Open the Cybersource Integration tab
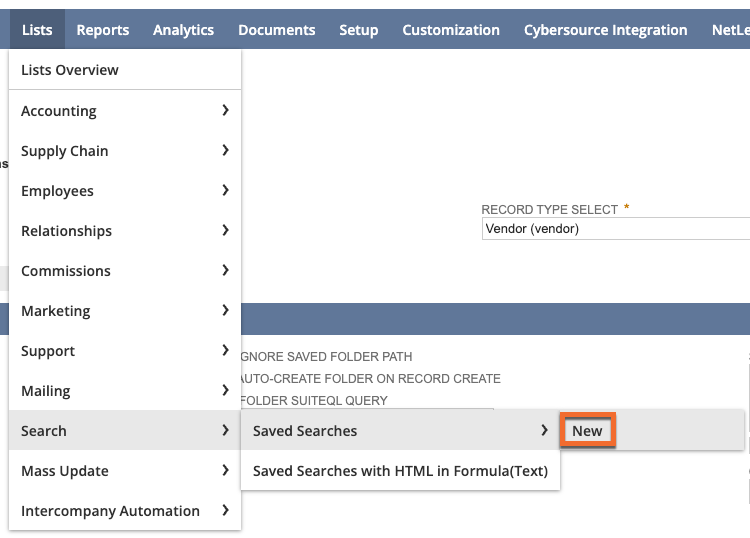The image size is (750, 538). pos(605,30)
